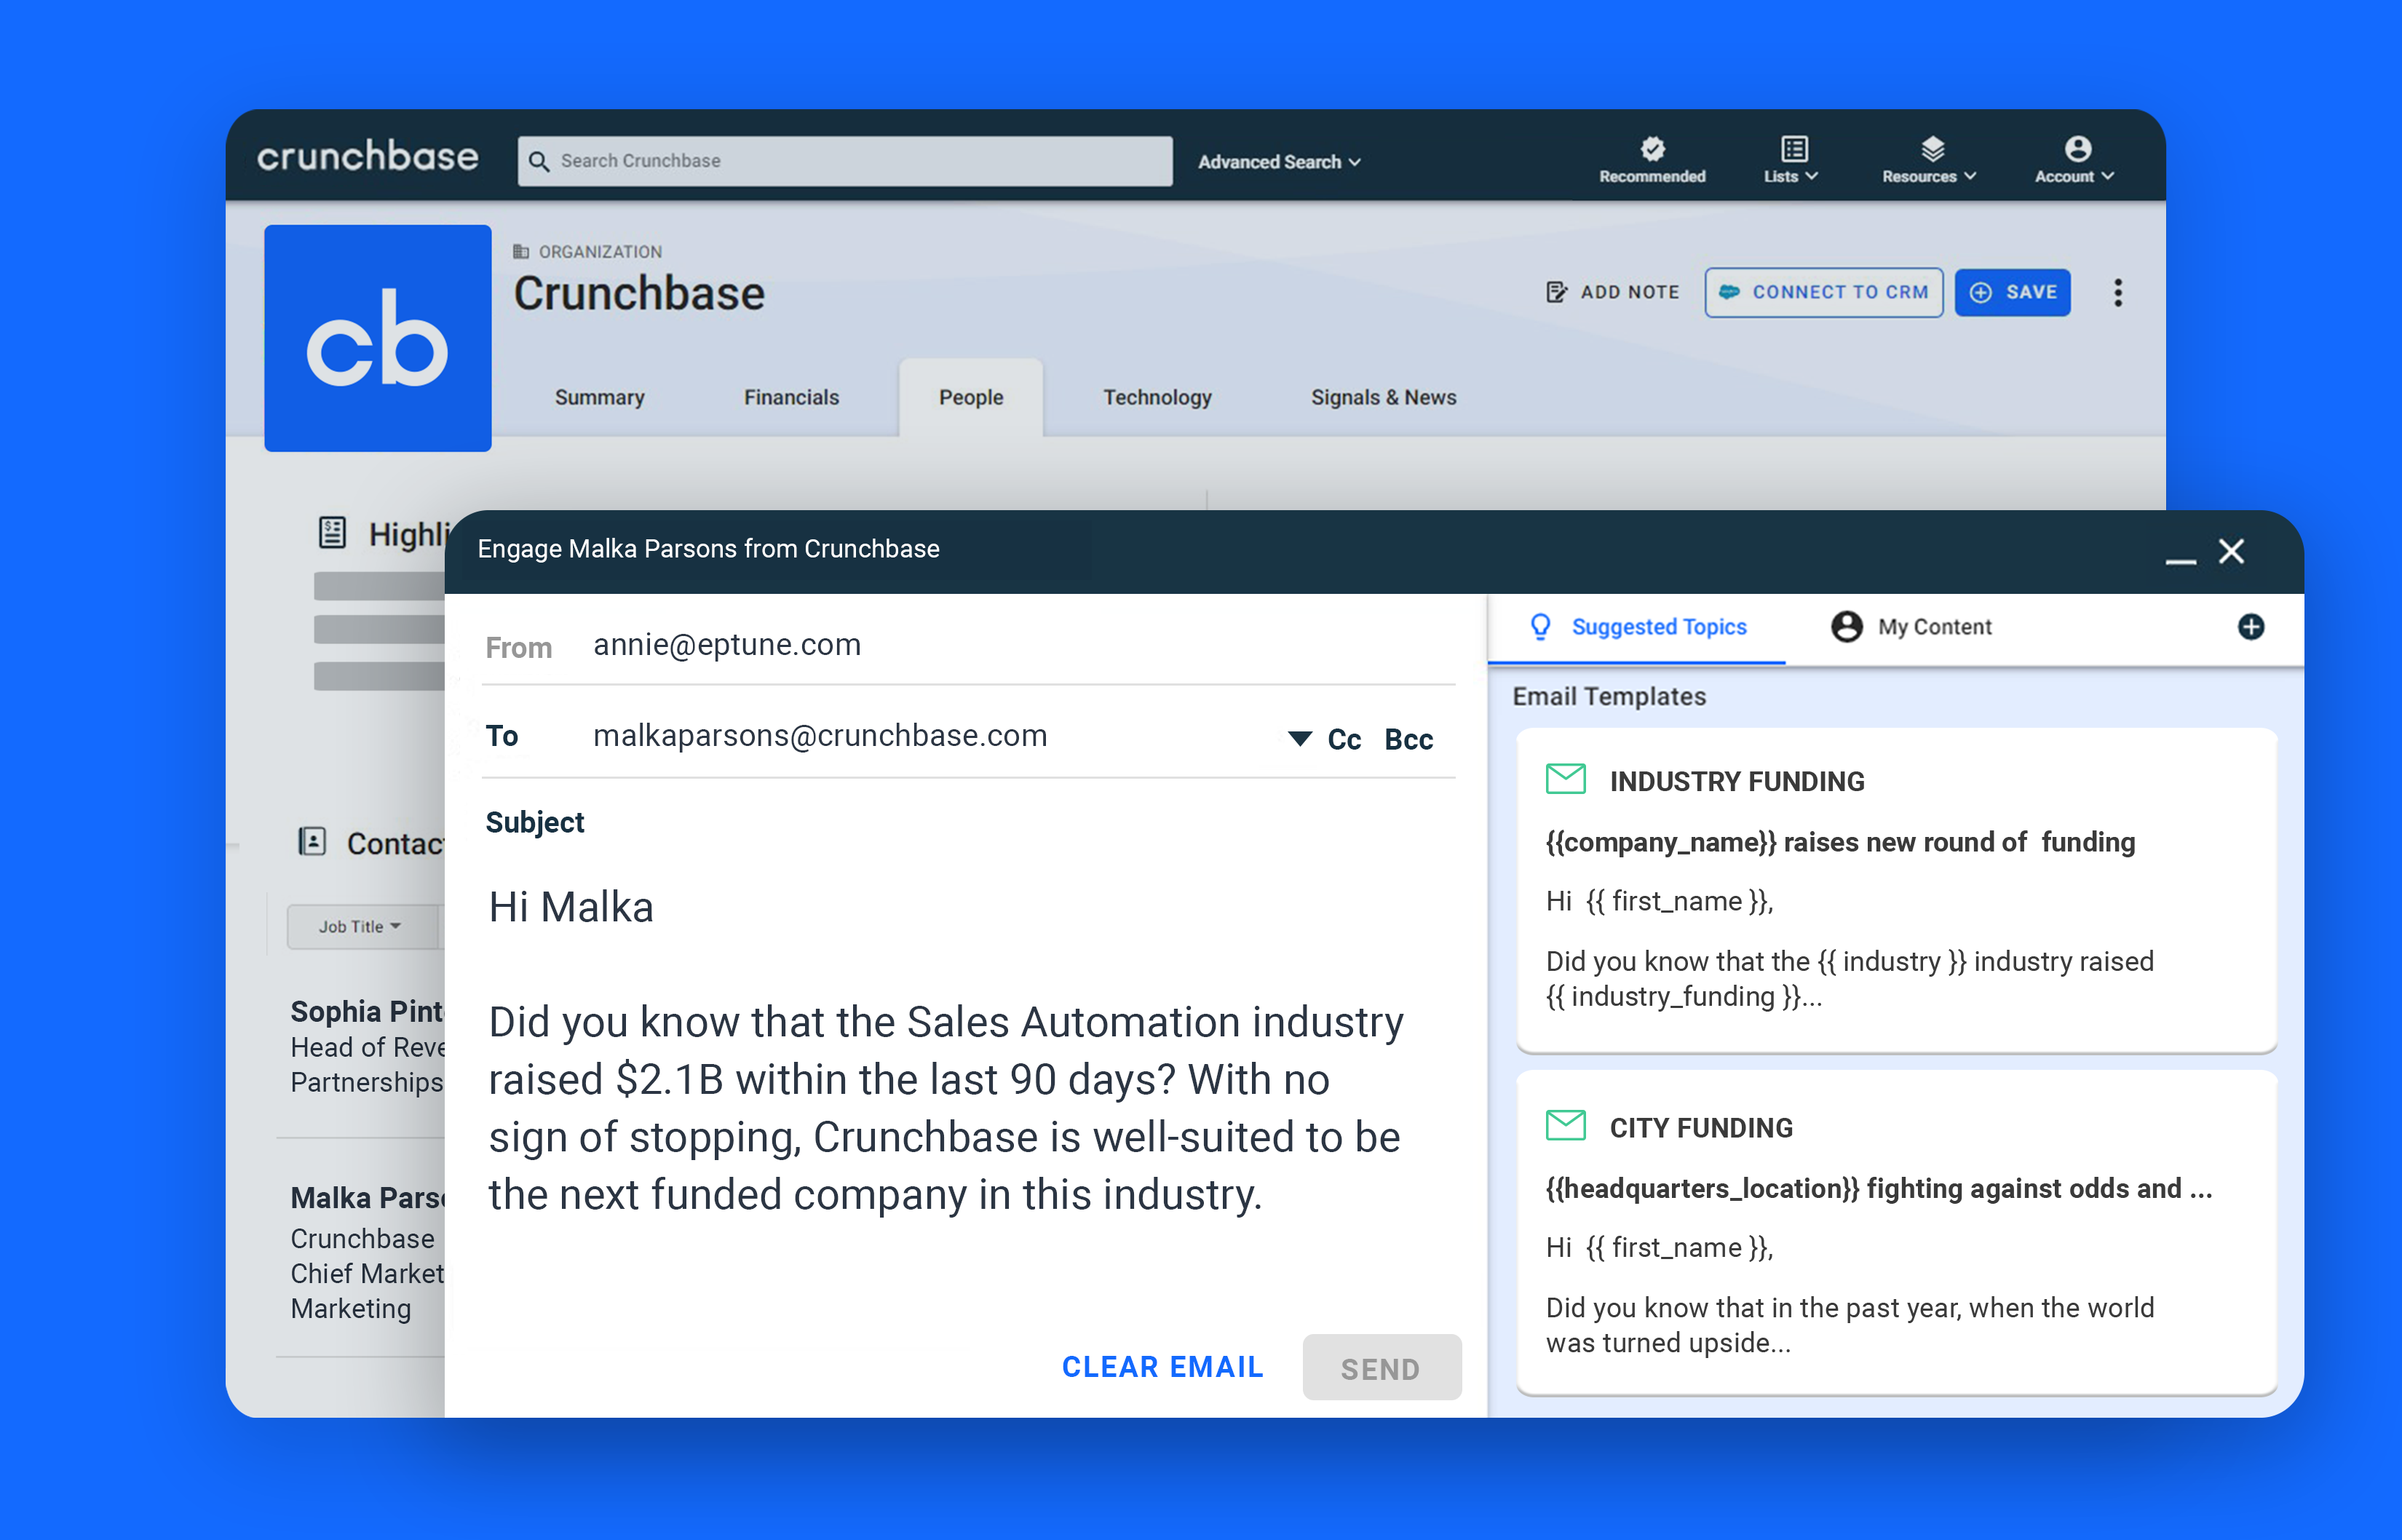Add a Bcc recipient
Screen dimensions: 2402x1540
coord(1409,740)
